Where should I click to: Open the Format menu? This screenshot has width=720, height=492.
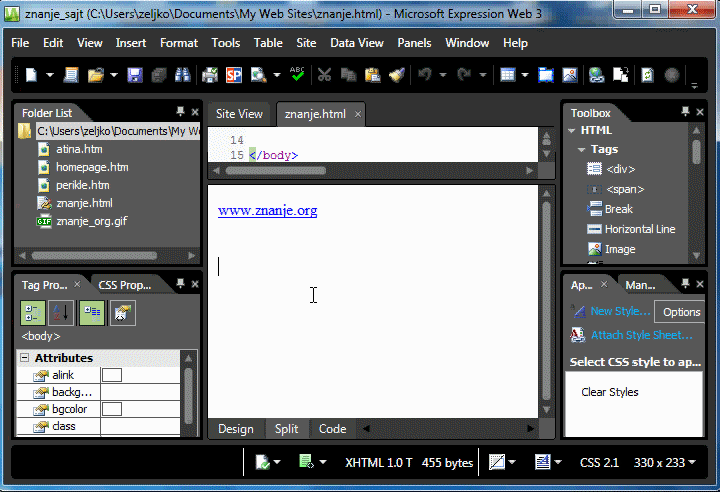[x=179, y=43]
